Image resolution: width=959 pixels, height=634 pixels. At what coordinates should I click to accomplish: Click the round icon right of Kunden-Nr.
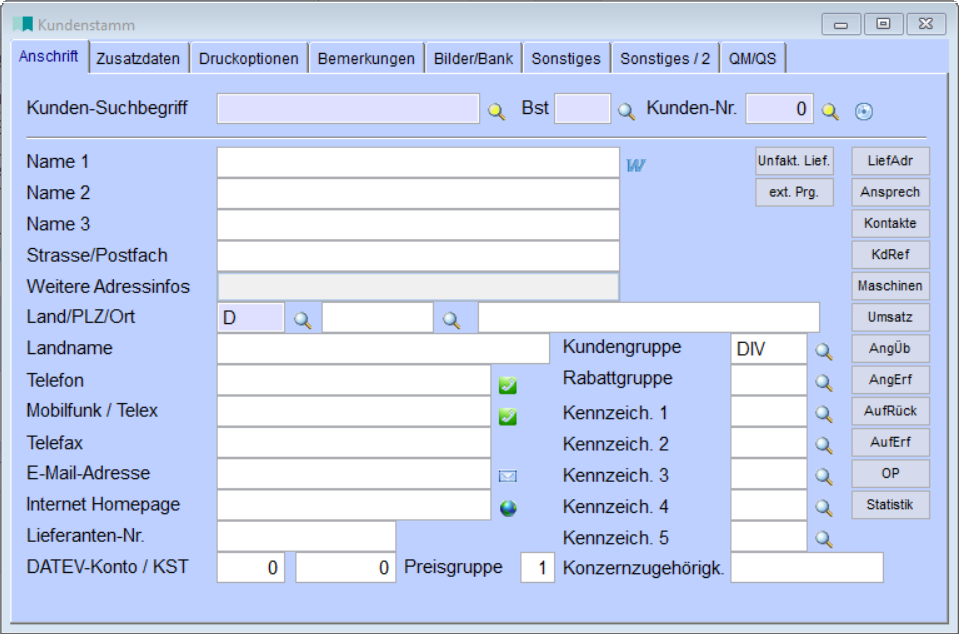[864, 112]
